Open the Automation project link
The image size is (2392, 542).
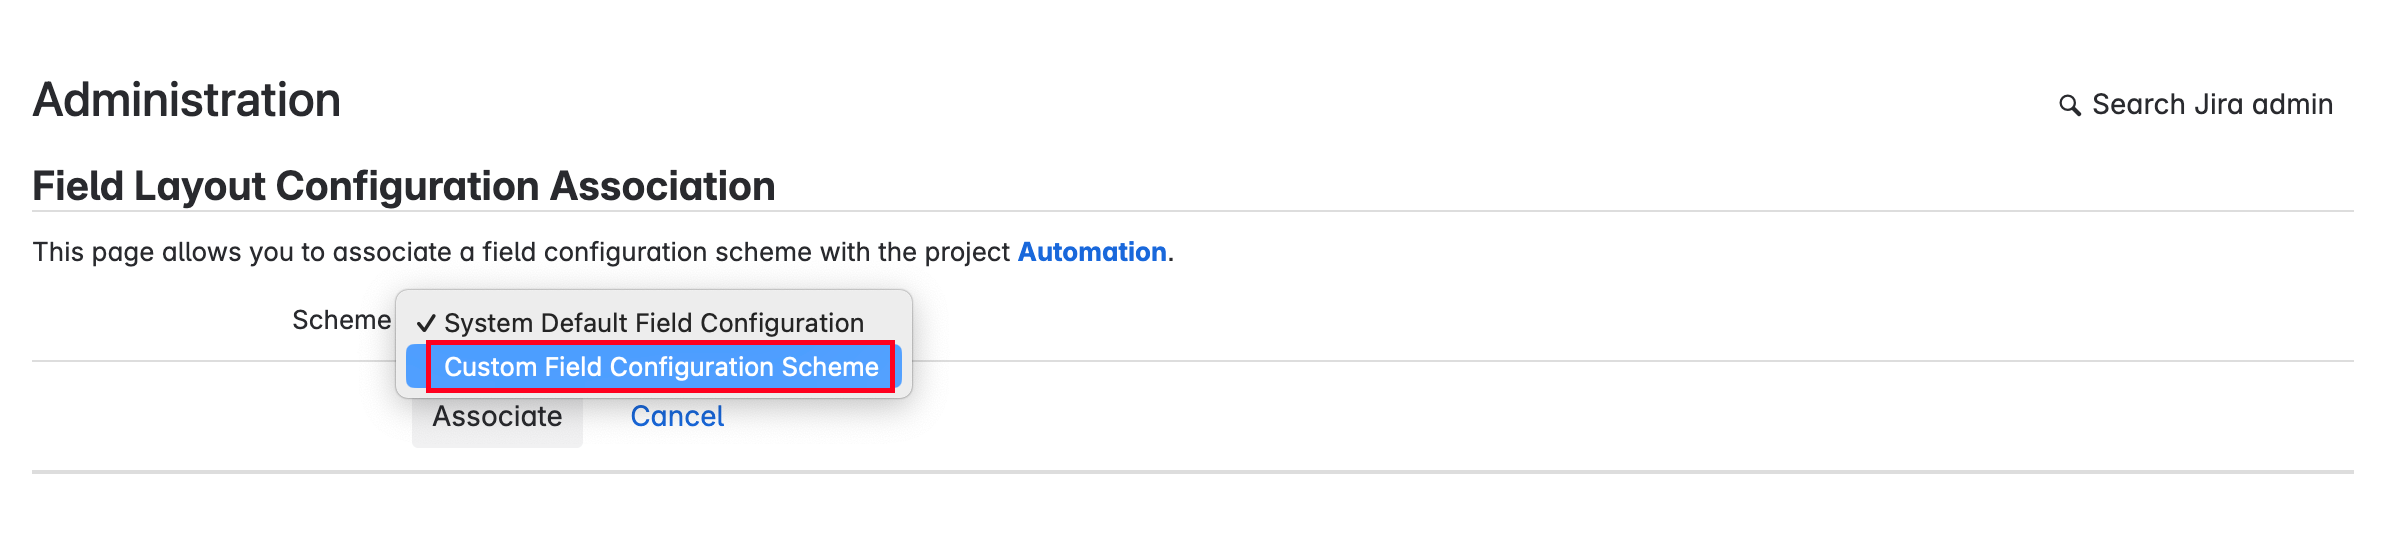pyautogui.click(x=1091, y=252)
